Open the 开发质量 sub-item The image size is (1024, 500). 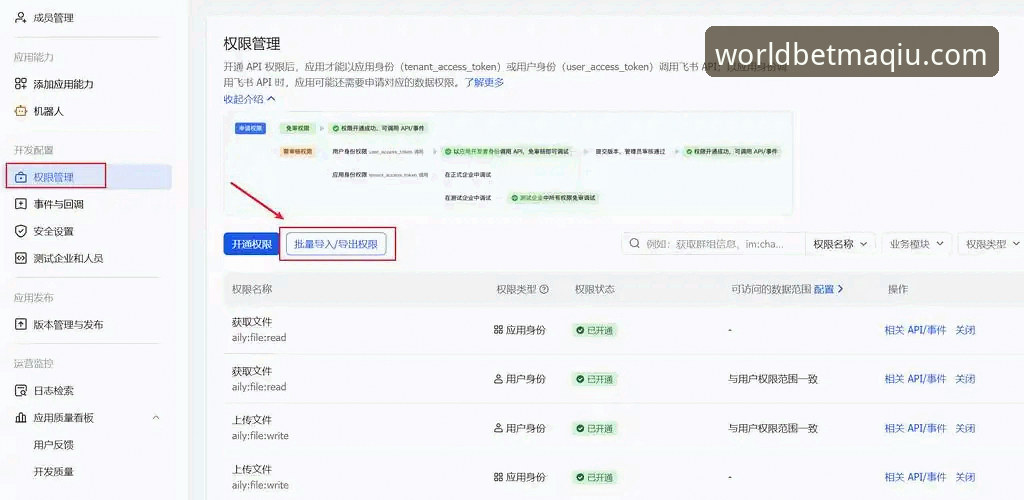[x=54, y=471]
